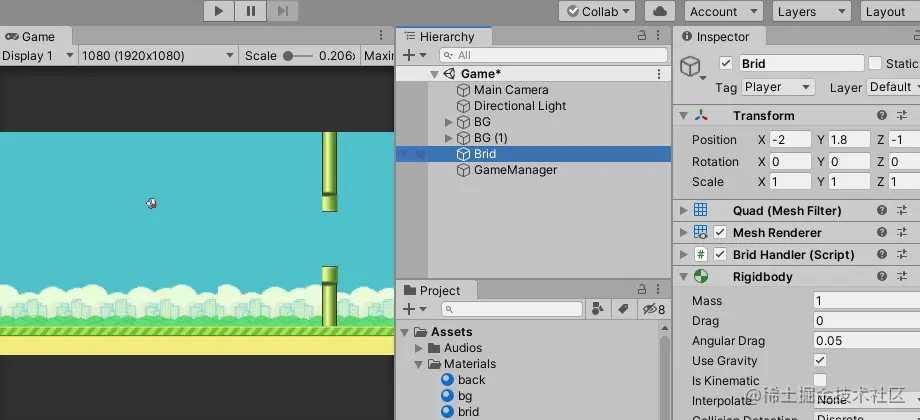Open the Layer Default dropdown
The image size is (920, 420).
pos(893,87)
